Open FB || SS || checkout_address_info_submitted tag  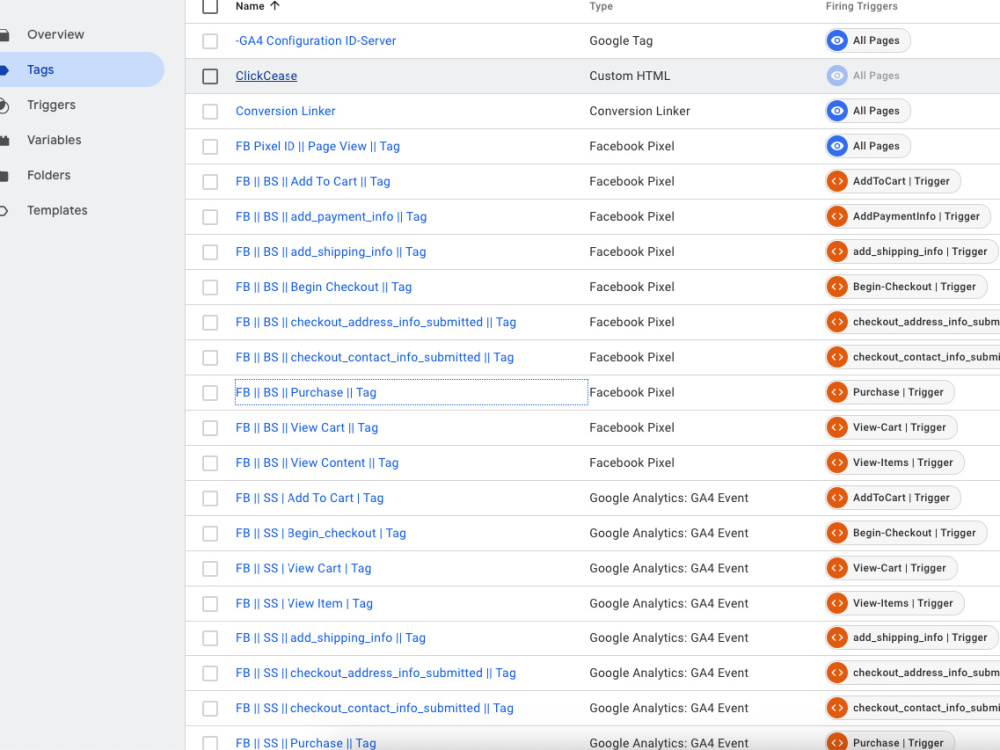click(376, 673)
